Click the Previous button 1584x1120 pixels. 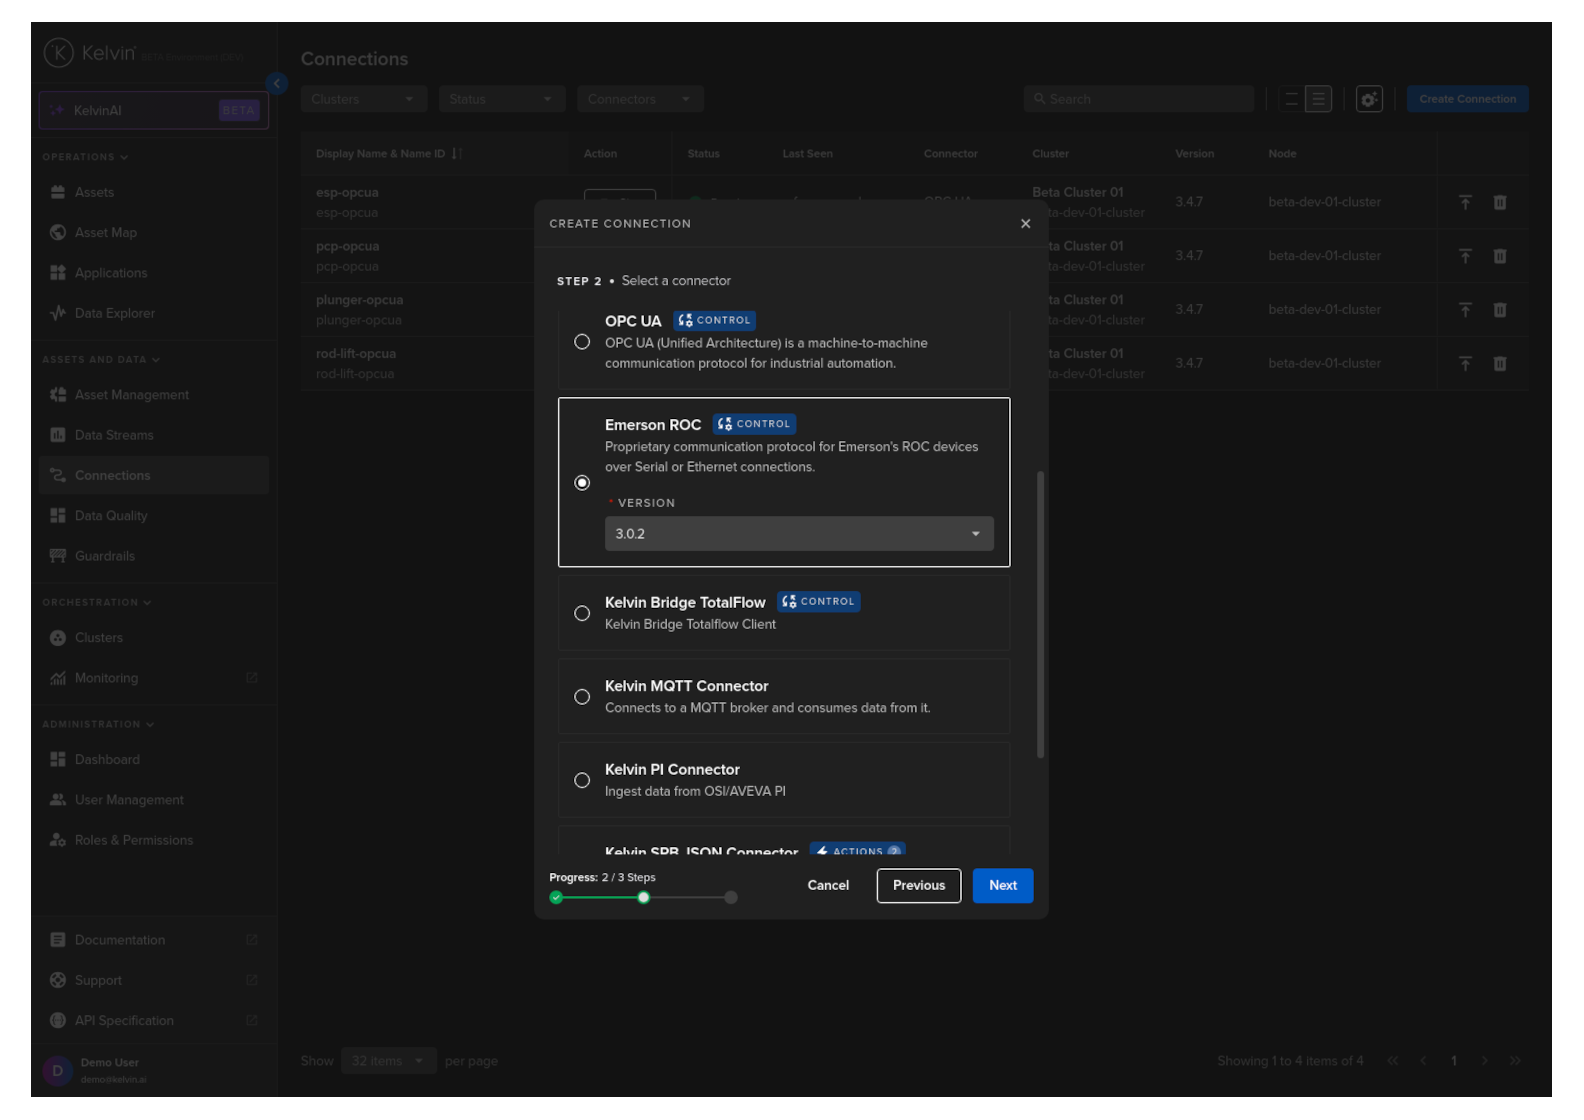pos(918,886)
